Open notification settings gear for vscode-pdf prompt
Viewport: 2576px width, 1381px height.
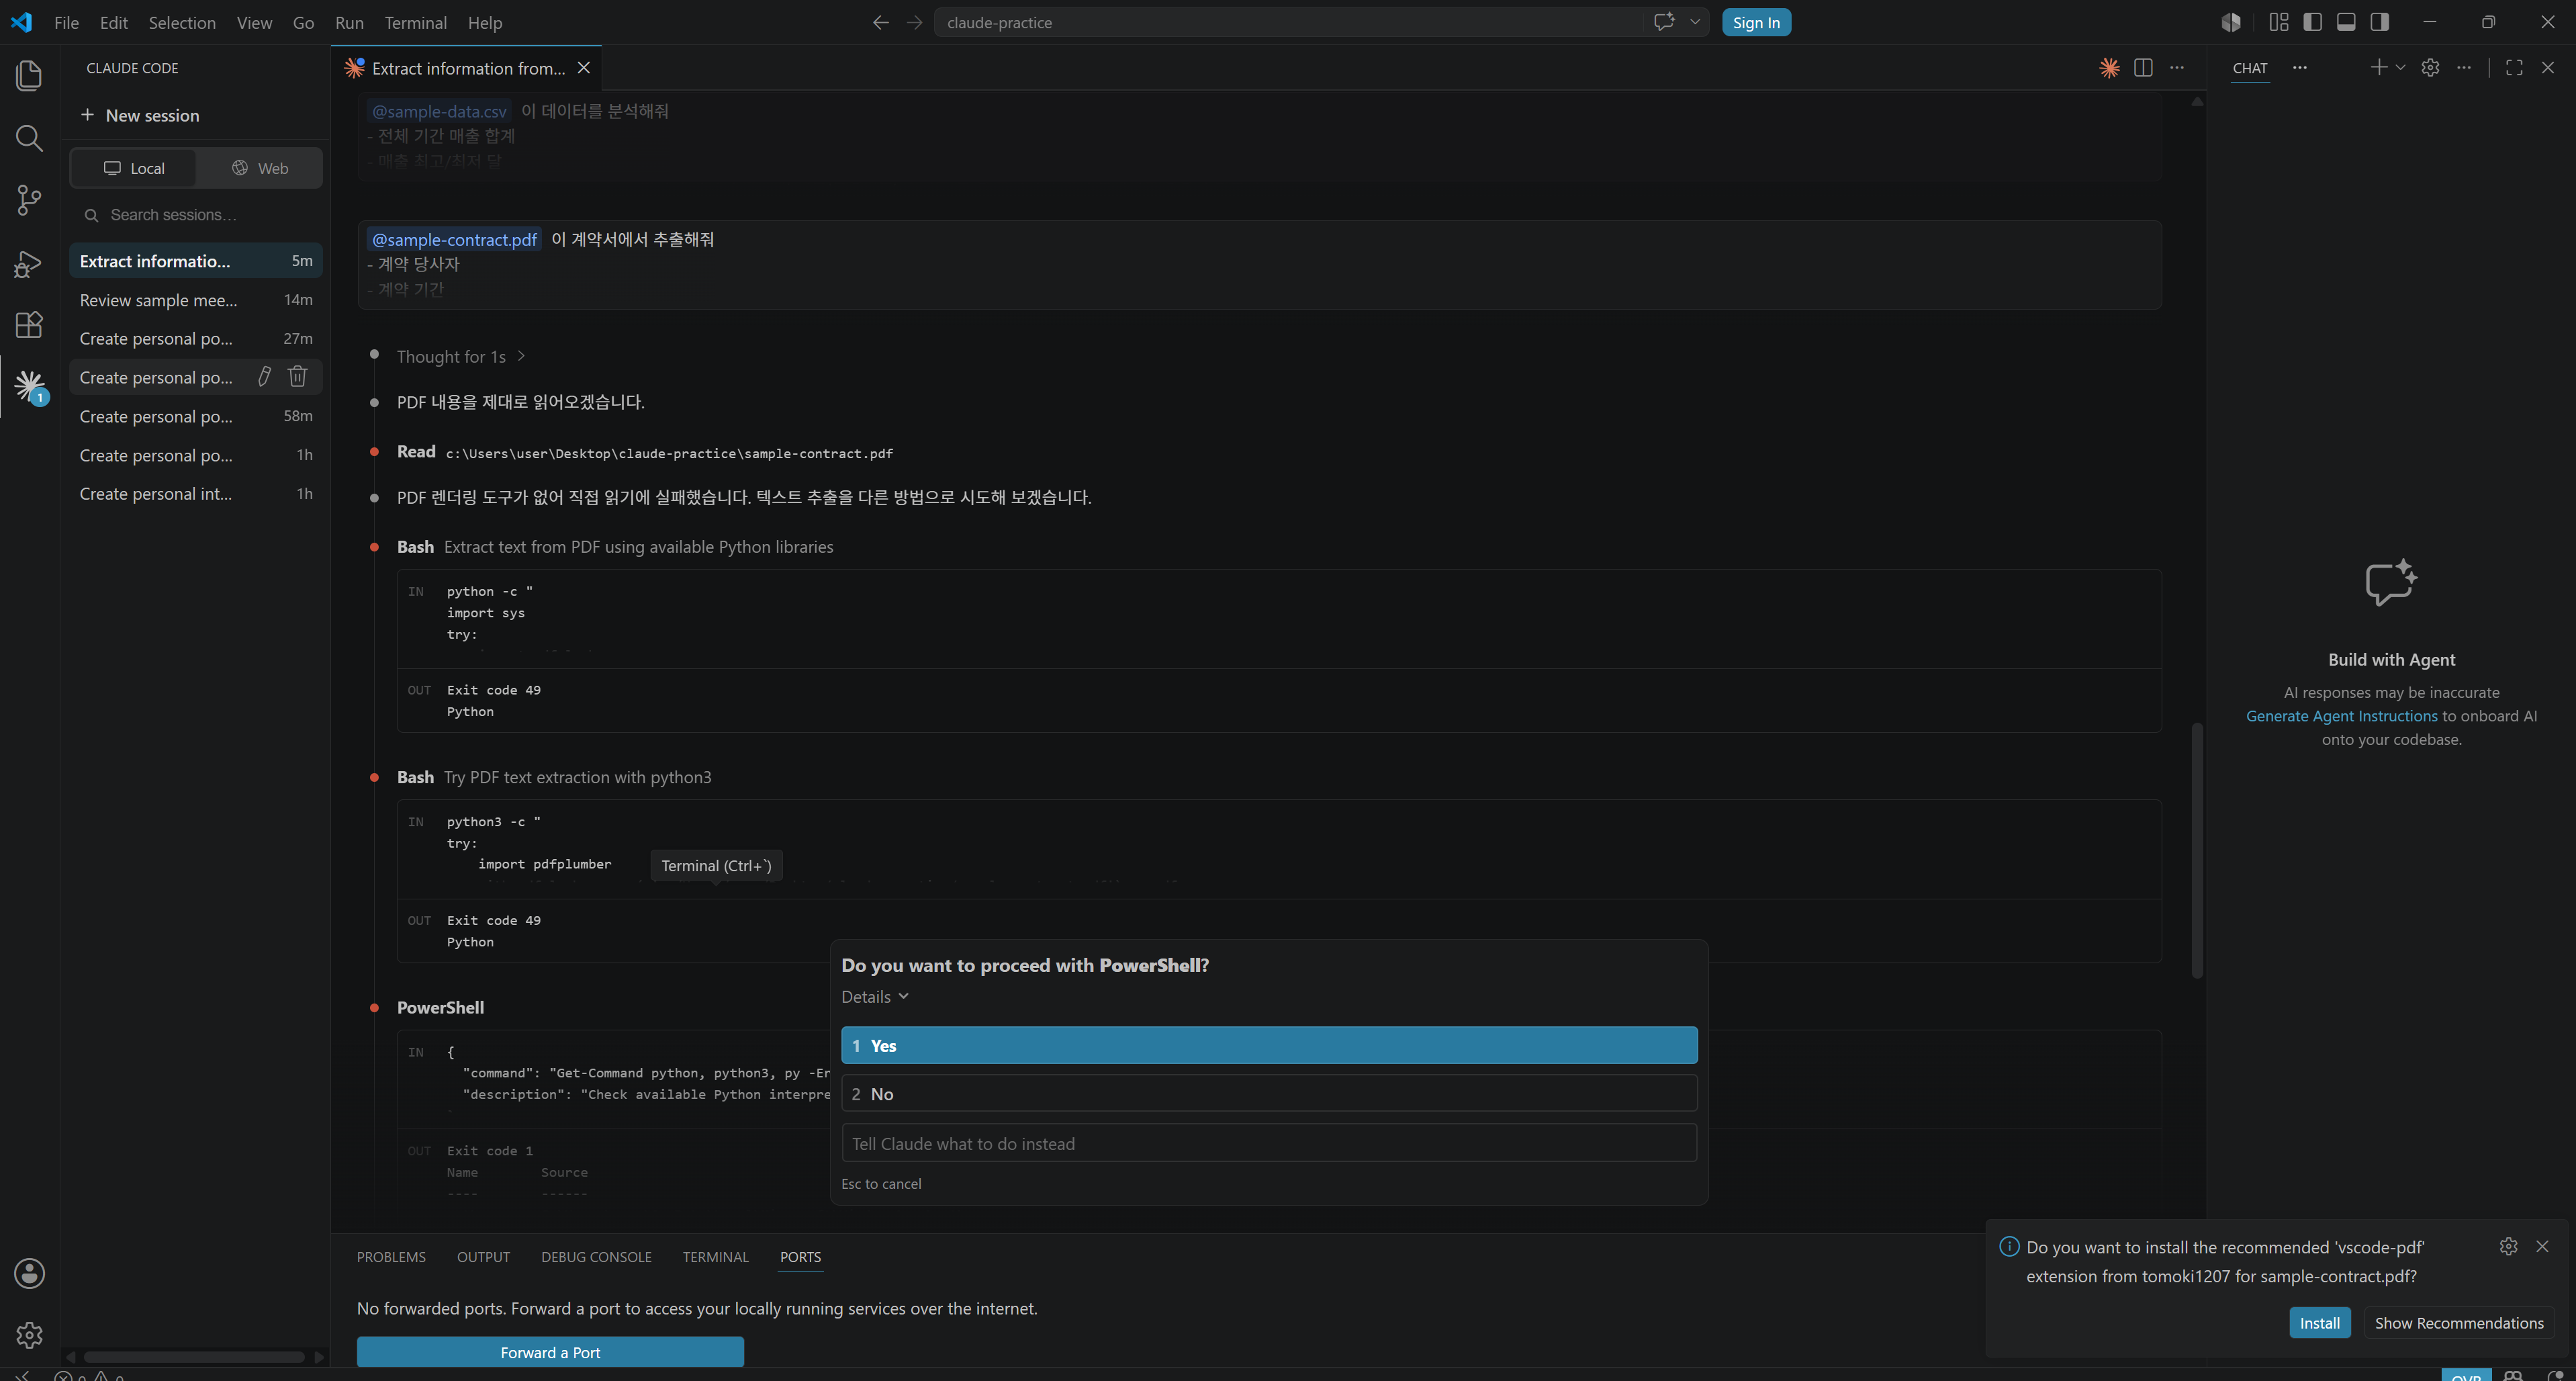(x=2509, y=1246)
